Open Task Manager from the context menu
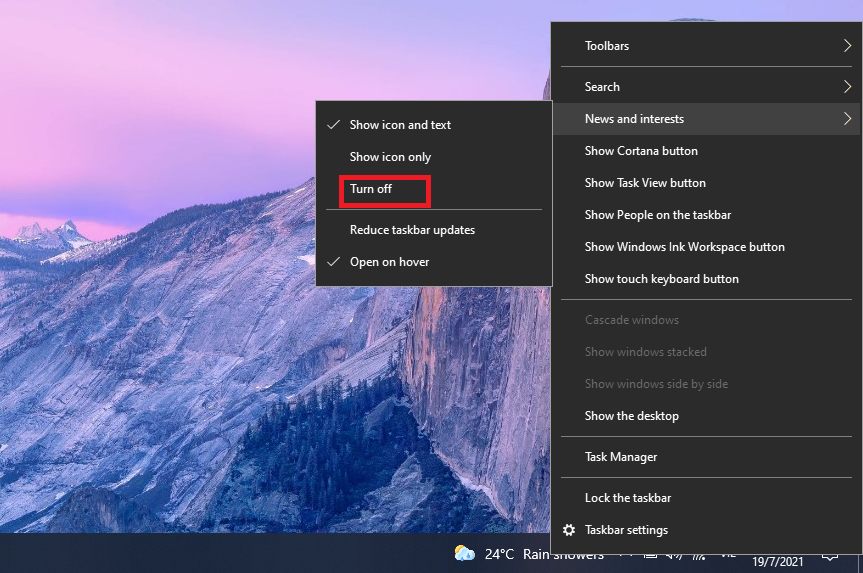The width and height of the screenshot is (863, 573). pos(706,457)
